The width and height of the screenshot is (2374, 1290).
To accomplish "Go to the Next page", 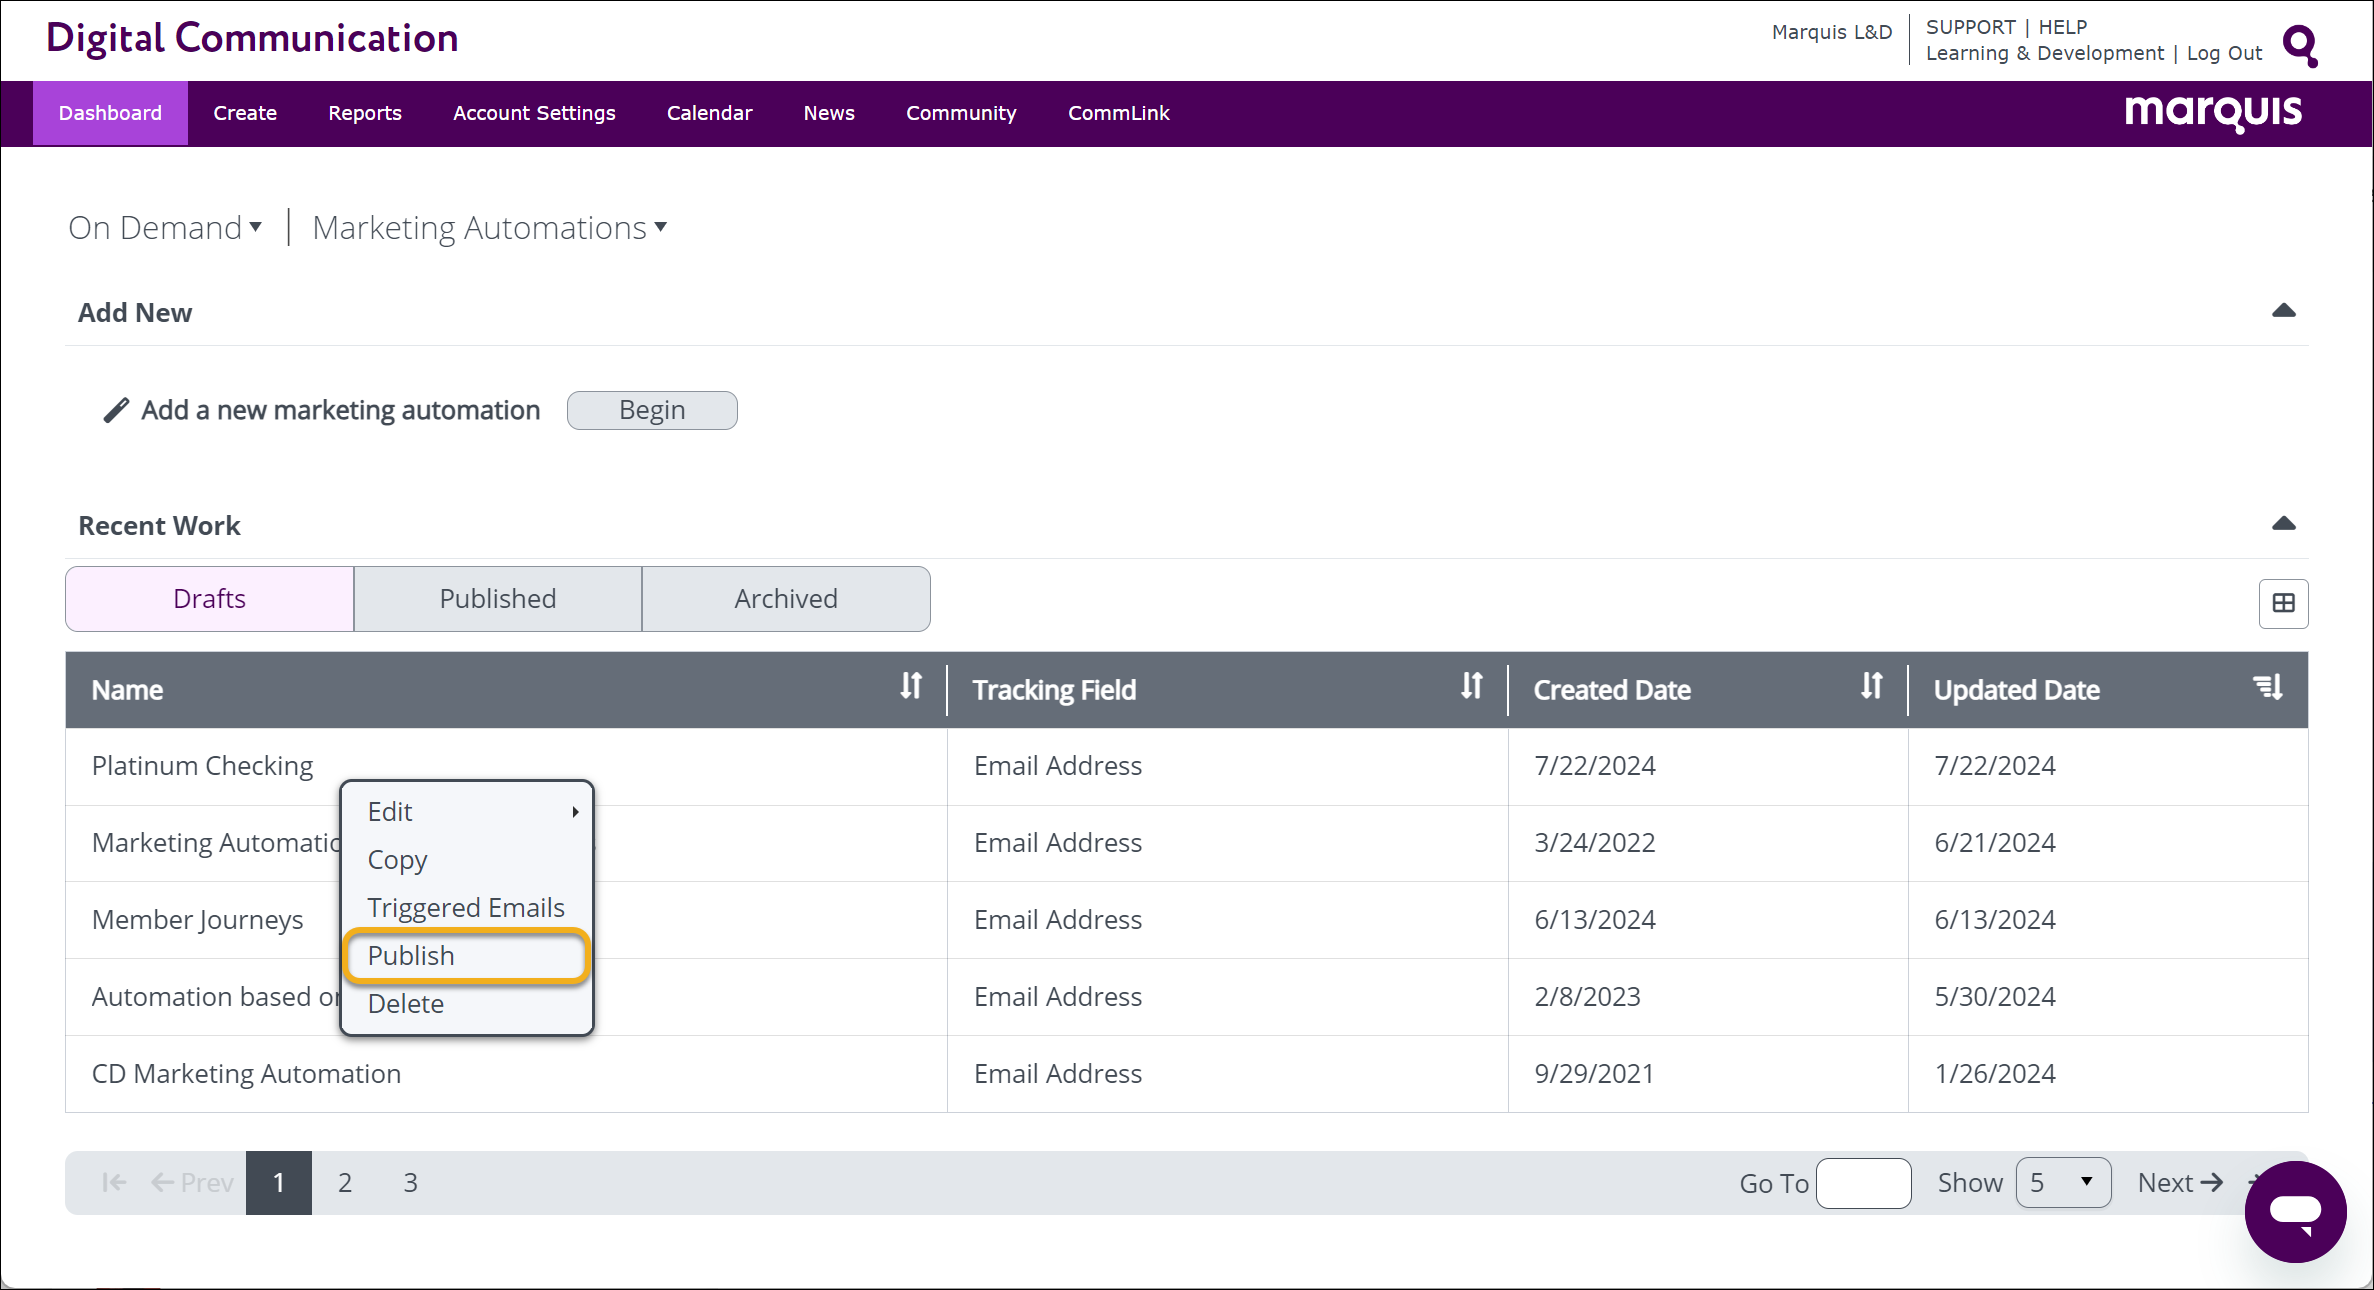I will click(2180, 1183).
